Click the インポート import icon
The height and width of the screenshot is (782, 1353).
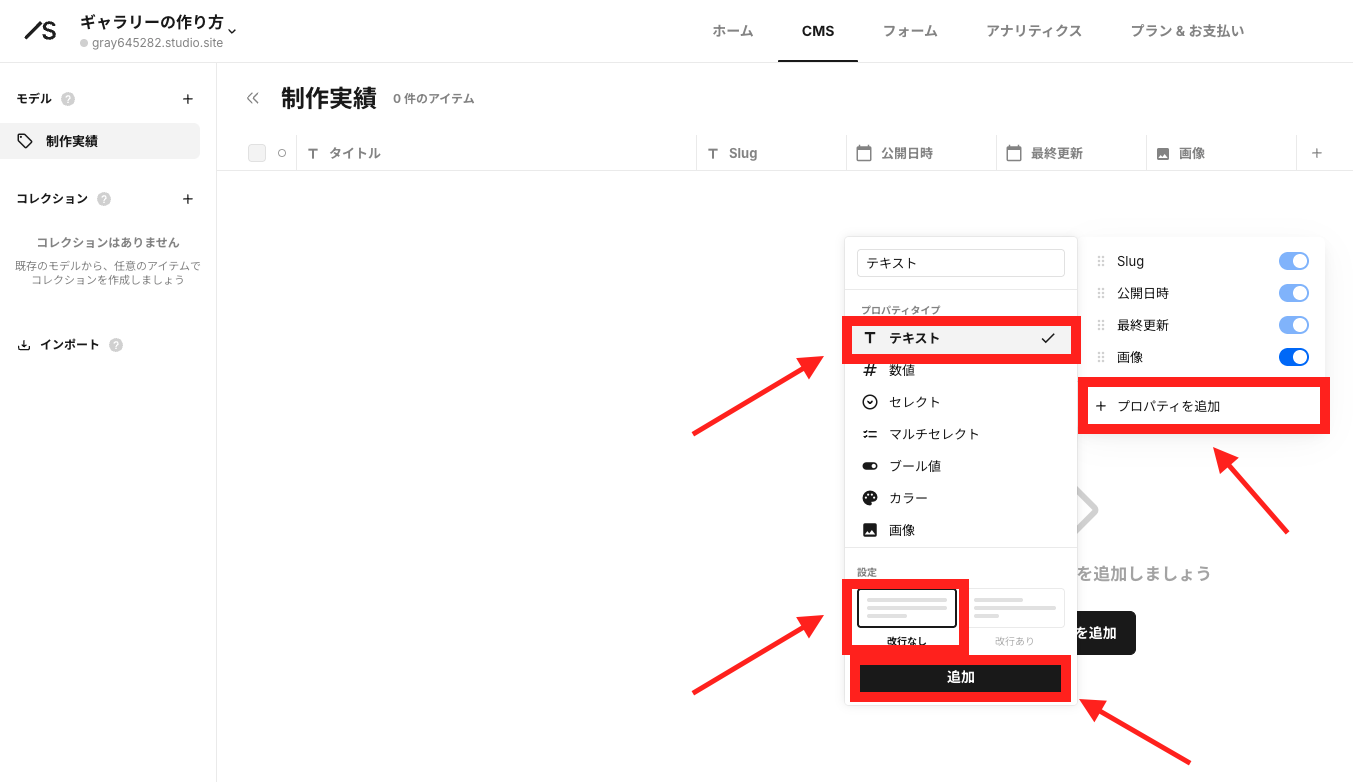[24, 344]
